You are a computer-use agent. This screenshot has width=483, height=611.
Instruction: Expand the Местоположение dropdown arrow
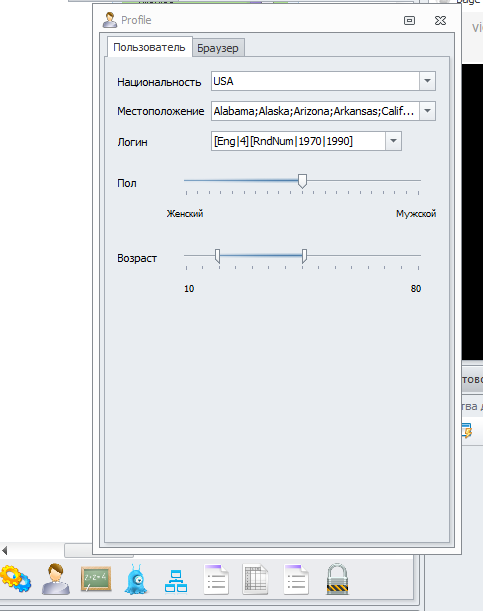(x=427, y=111)
